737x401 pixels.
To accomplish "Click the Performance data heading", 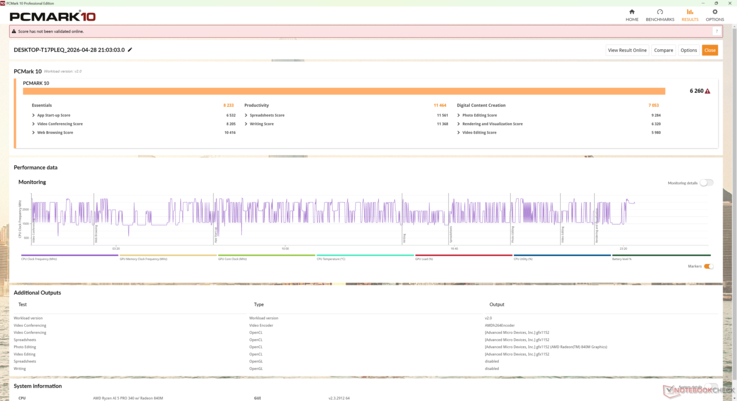I will coord(36,167).
